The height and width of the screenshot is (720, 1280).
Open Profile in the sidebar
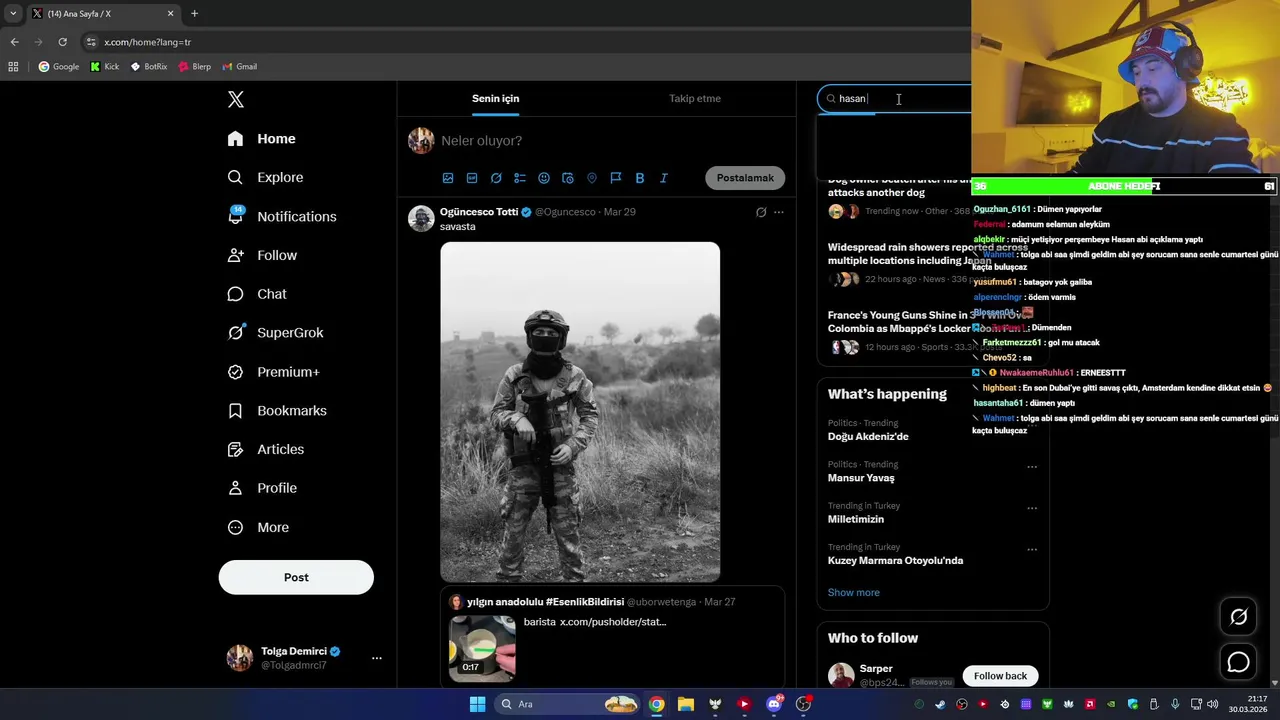(263, 488)
